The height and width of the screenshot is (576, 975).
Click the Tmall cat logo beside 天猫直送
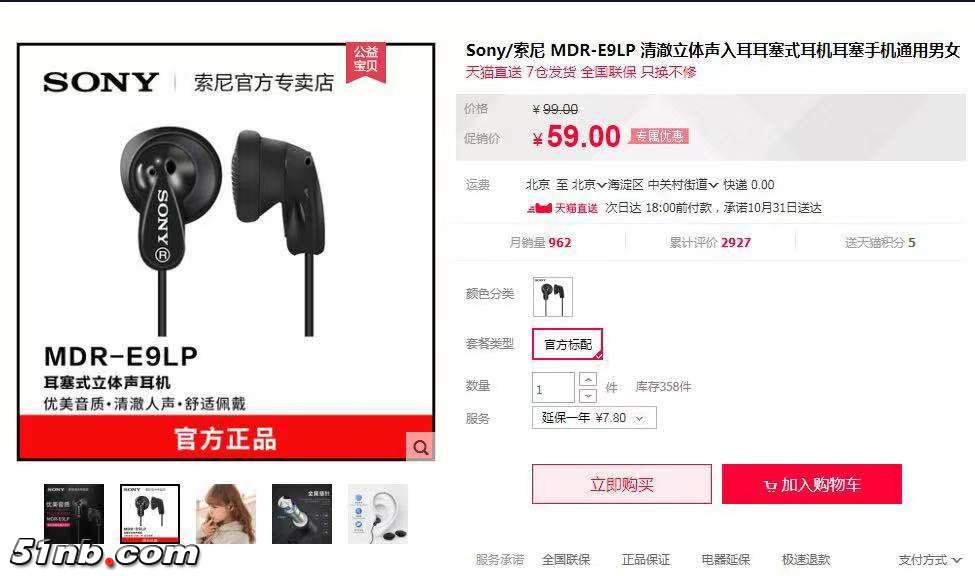(x=539, y=208)
